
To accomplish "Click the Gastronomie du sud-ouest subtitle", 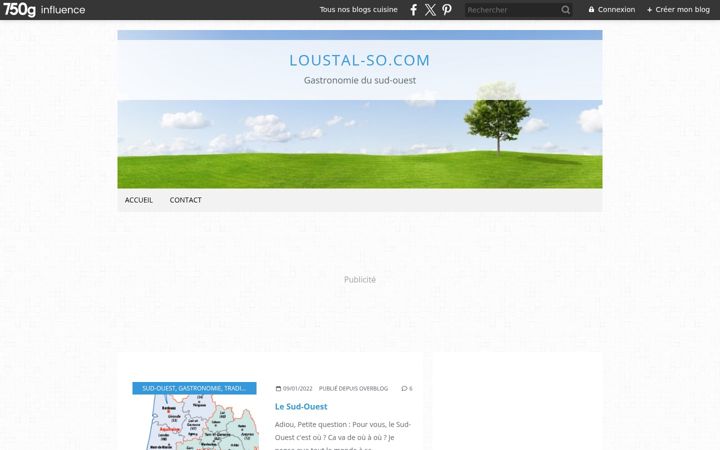I will (360, 80).
